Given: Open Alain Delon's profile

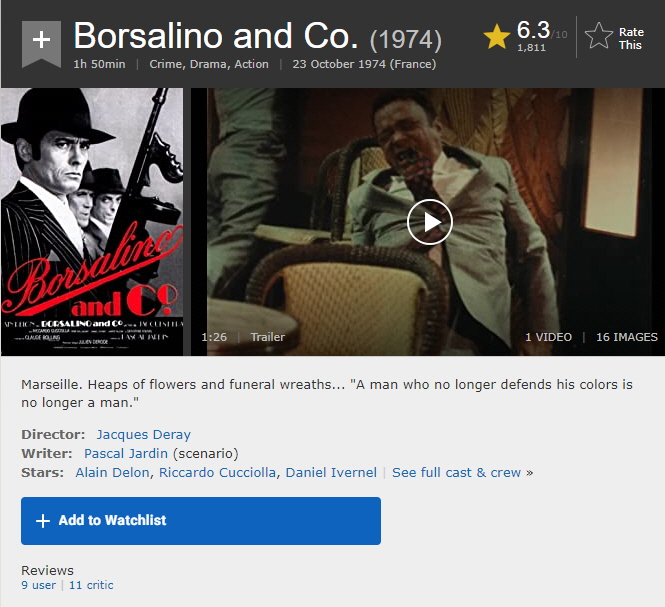Looking at the screenshot, I should coord(113,472).
